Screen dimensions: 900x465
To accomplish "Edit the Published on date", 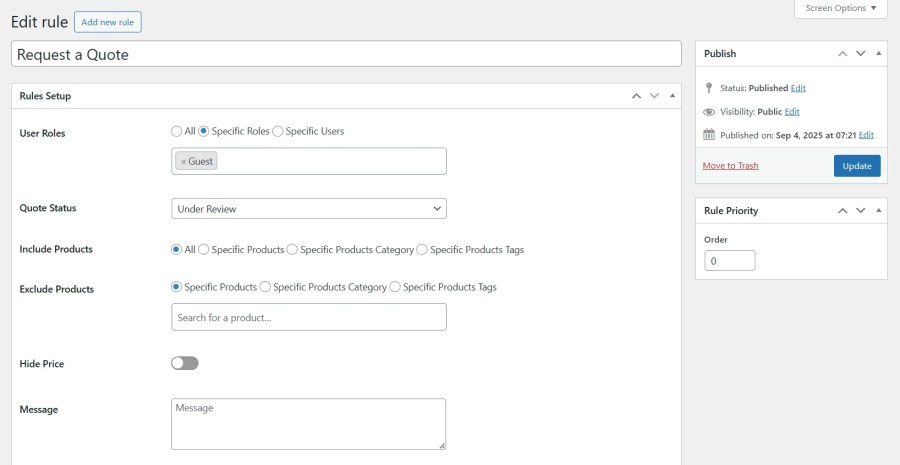I will [866, 135].
